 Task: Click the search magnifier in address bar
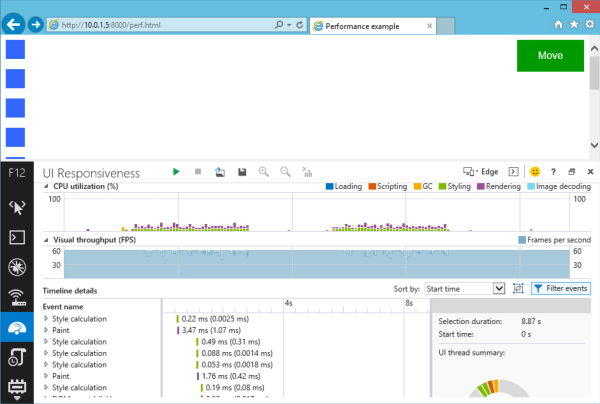coord(279,25)
